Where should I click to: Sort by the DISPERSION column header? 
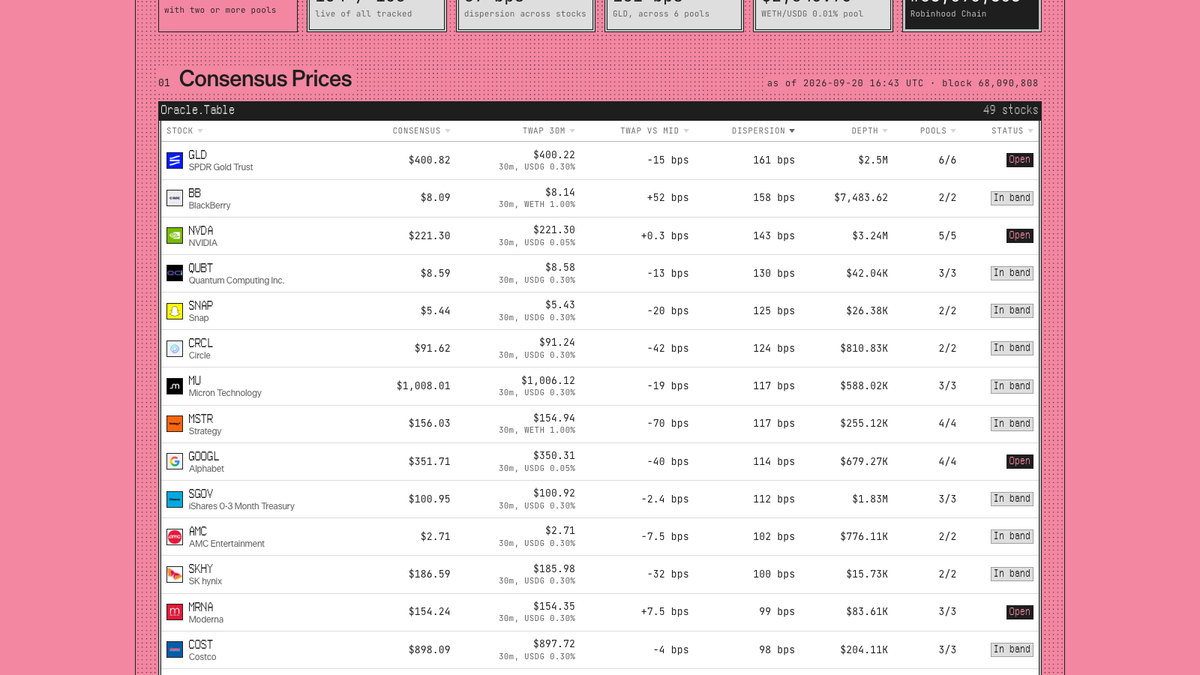pyautogui.click(x=763, y=131)
